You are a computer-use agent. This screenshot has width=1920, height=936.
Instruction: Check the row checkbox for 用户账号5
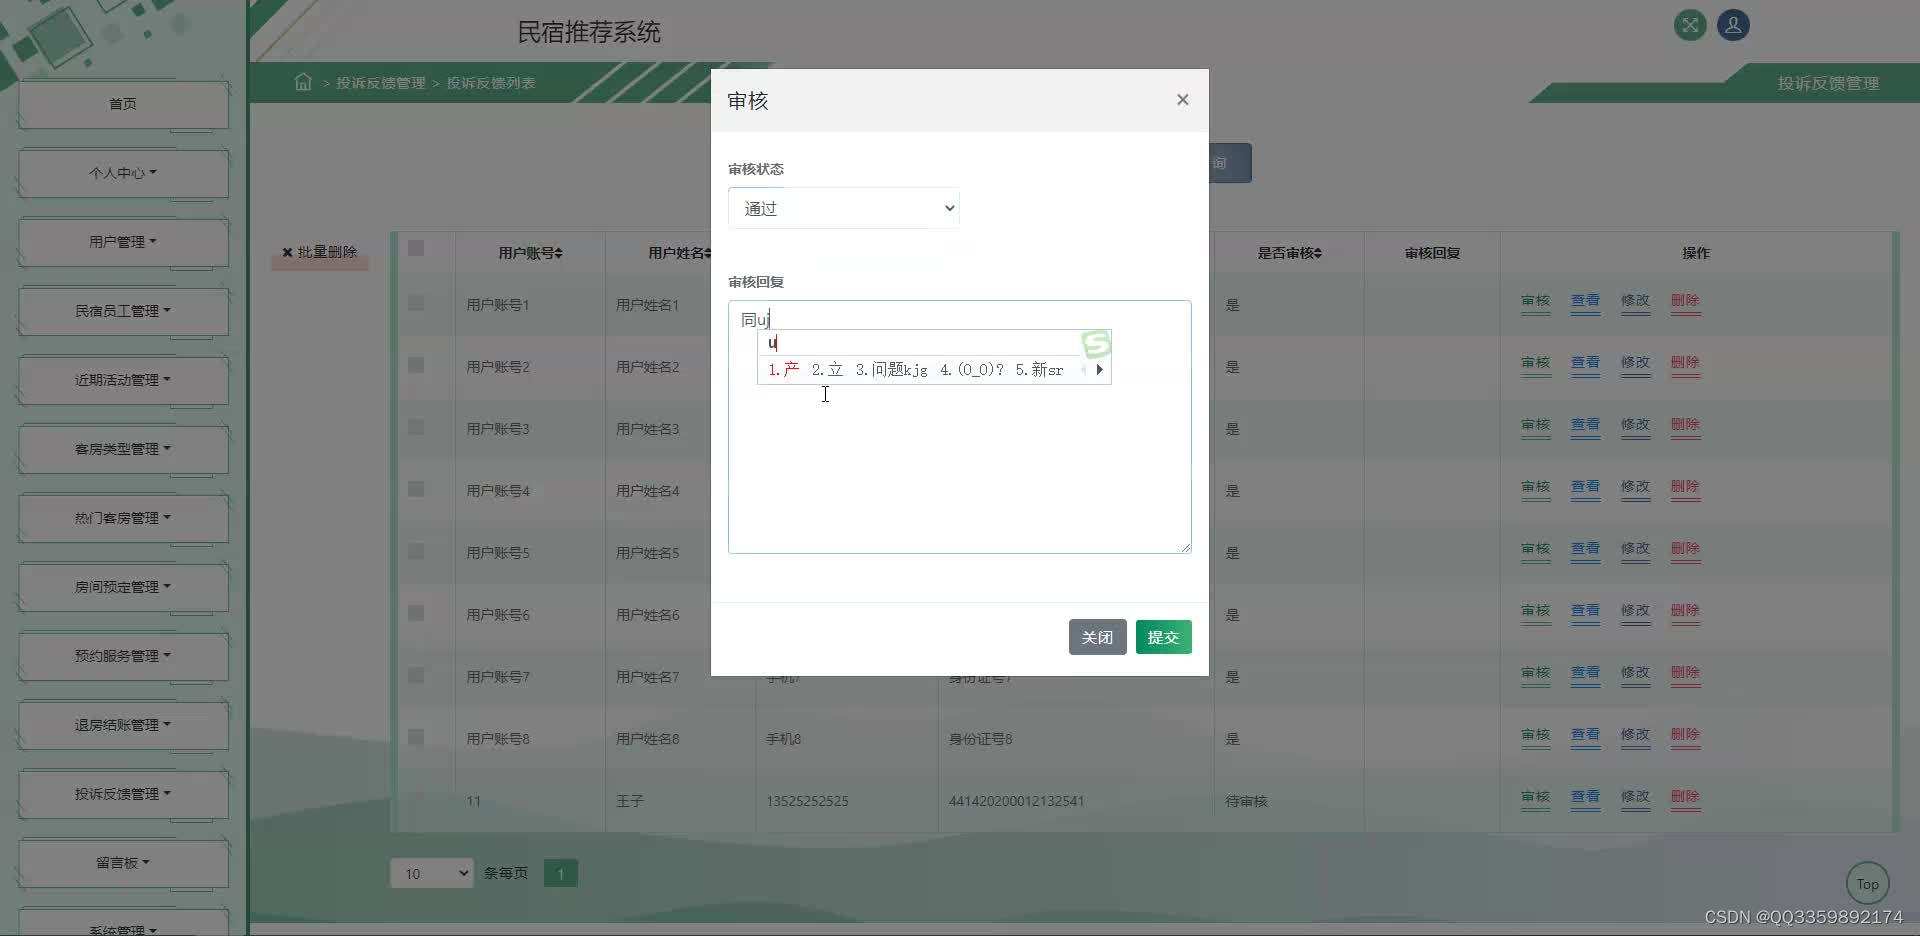tap(416, 551)
